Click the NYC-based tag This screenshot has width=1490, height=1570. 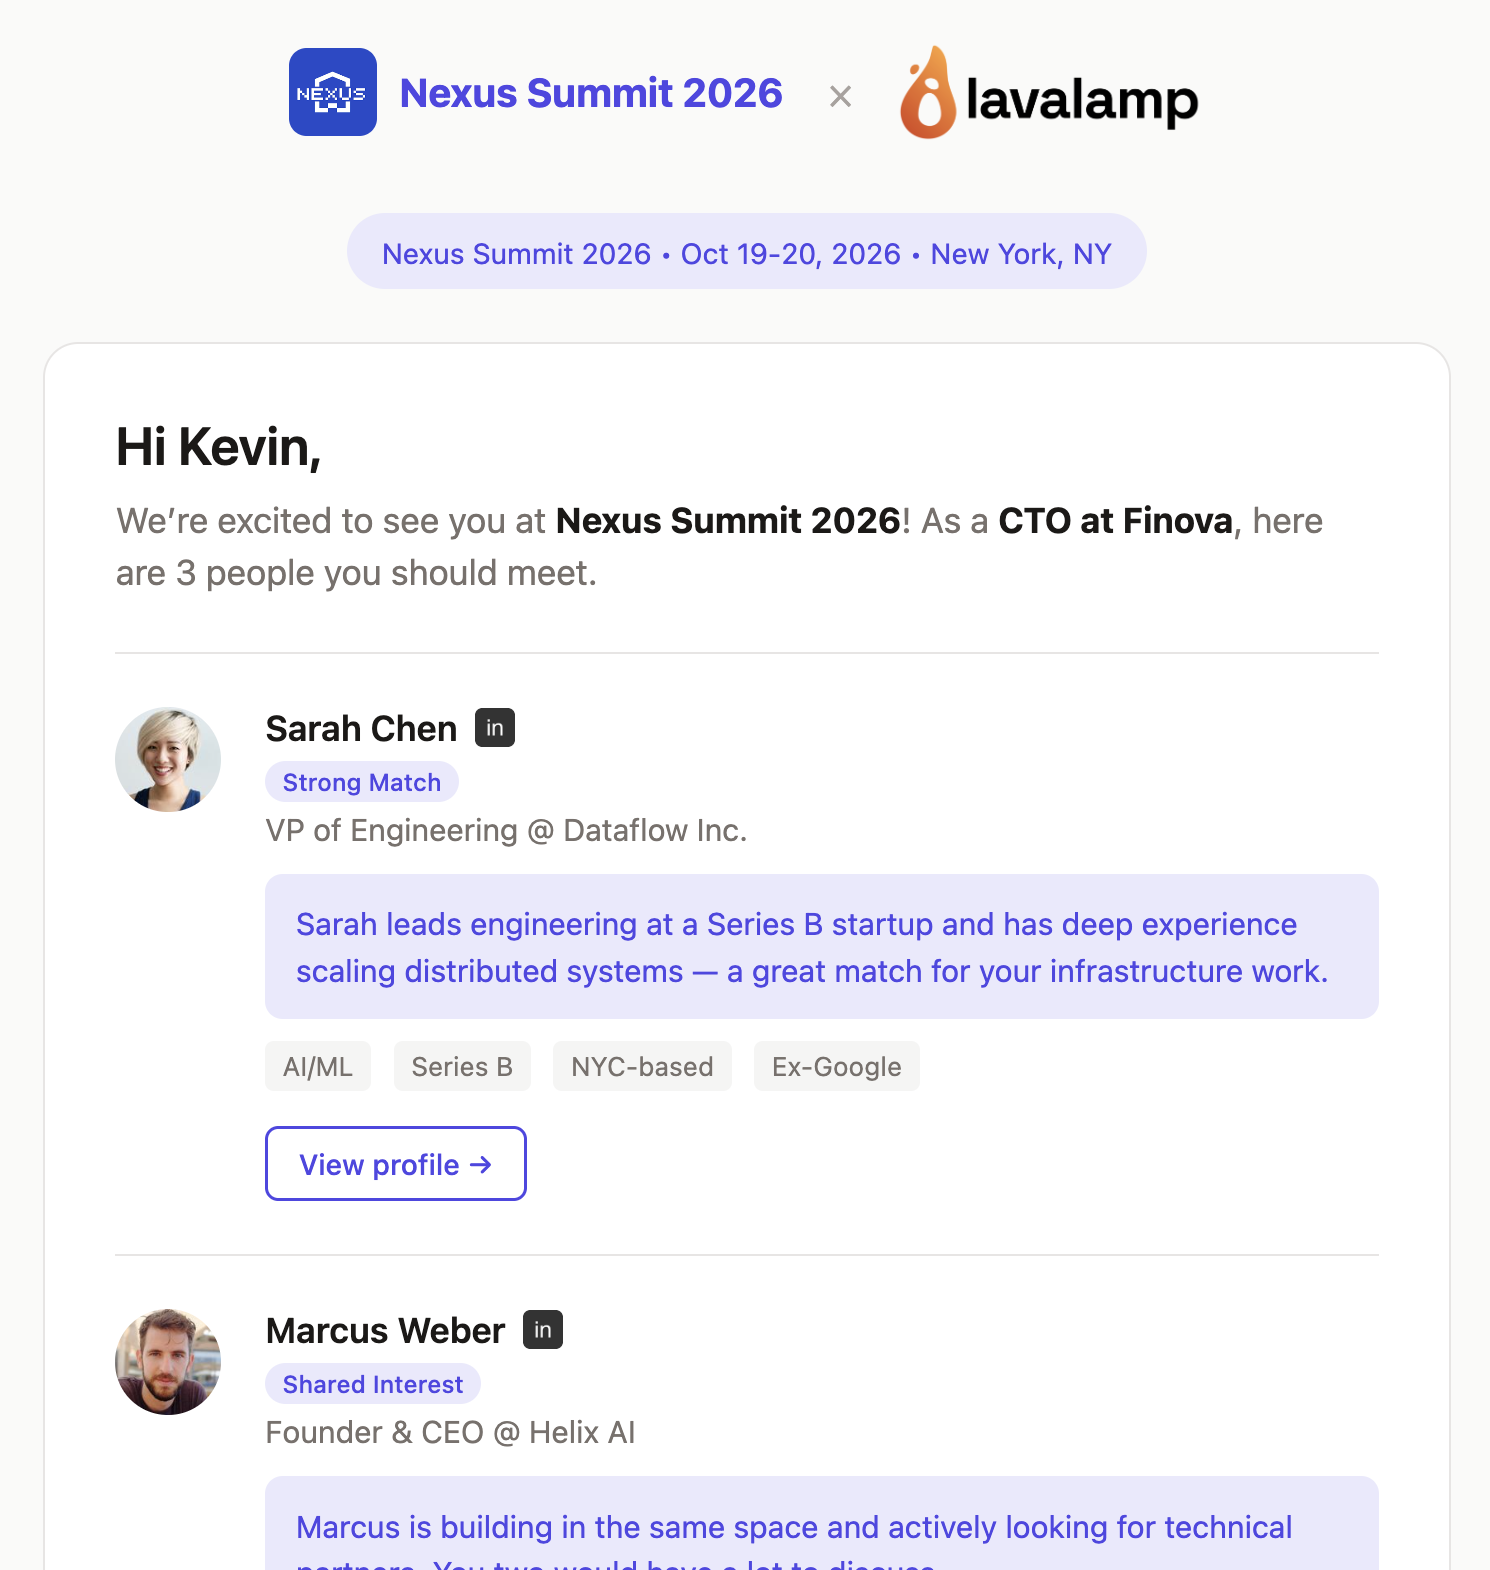point(641,1066)
